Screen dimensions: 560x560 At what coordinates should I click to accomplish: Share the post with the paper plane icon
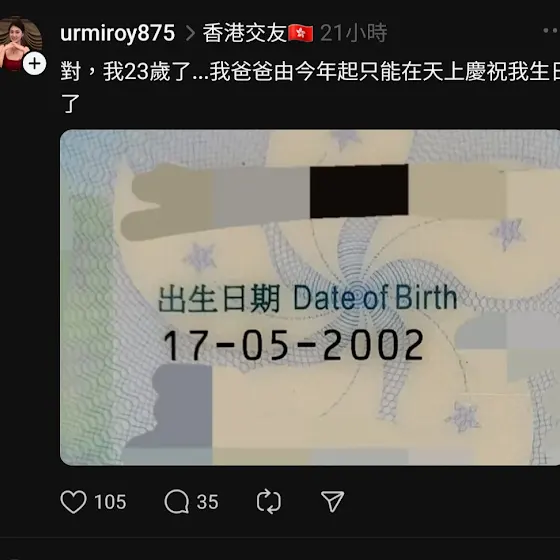(332, 501)
